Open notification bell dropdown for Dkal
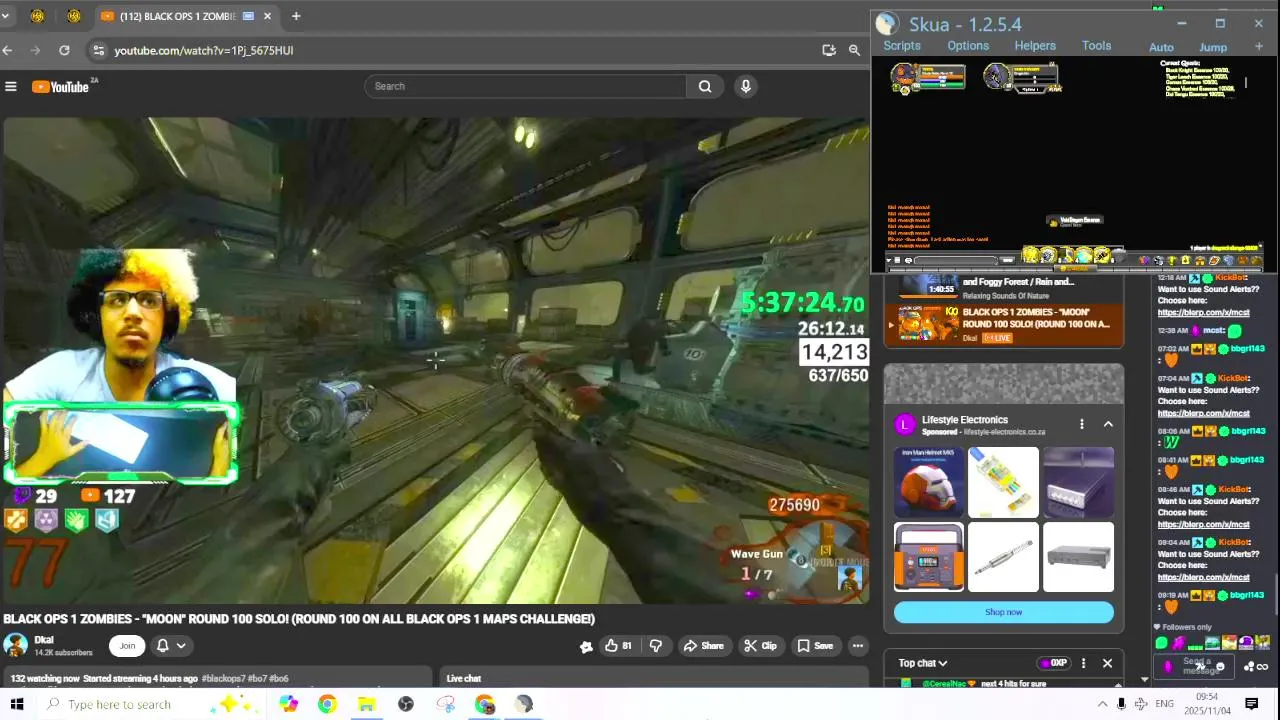 (171, 646)
